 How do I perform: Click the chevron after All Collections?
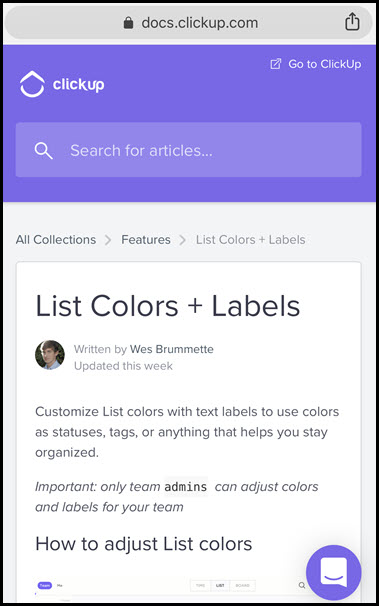coord(108,240)
